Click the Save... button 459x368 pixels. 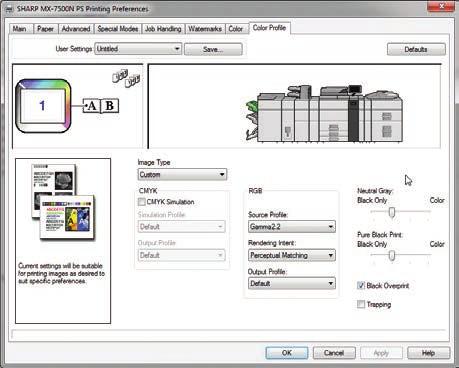pyautogui.click(x=213, y=49)
